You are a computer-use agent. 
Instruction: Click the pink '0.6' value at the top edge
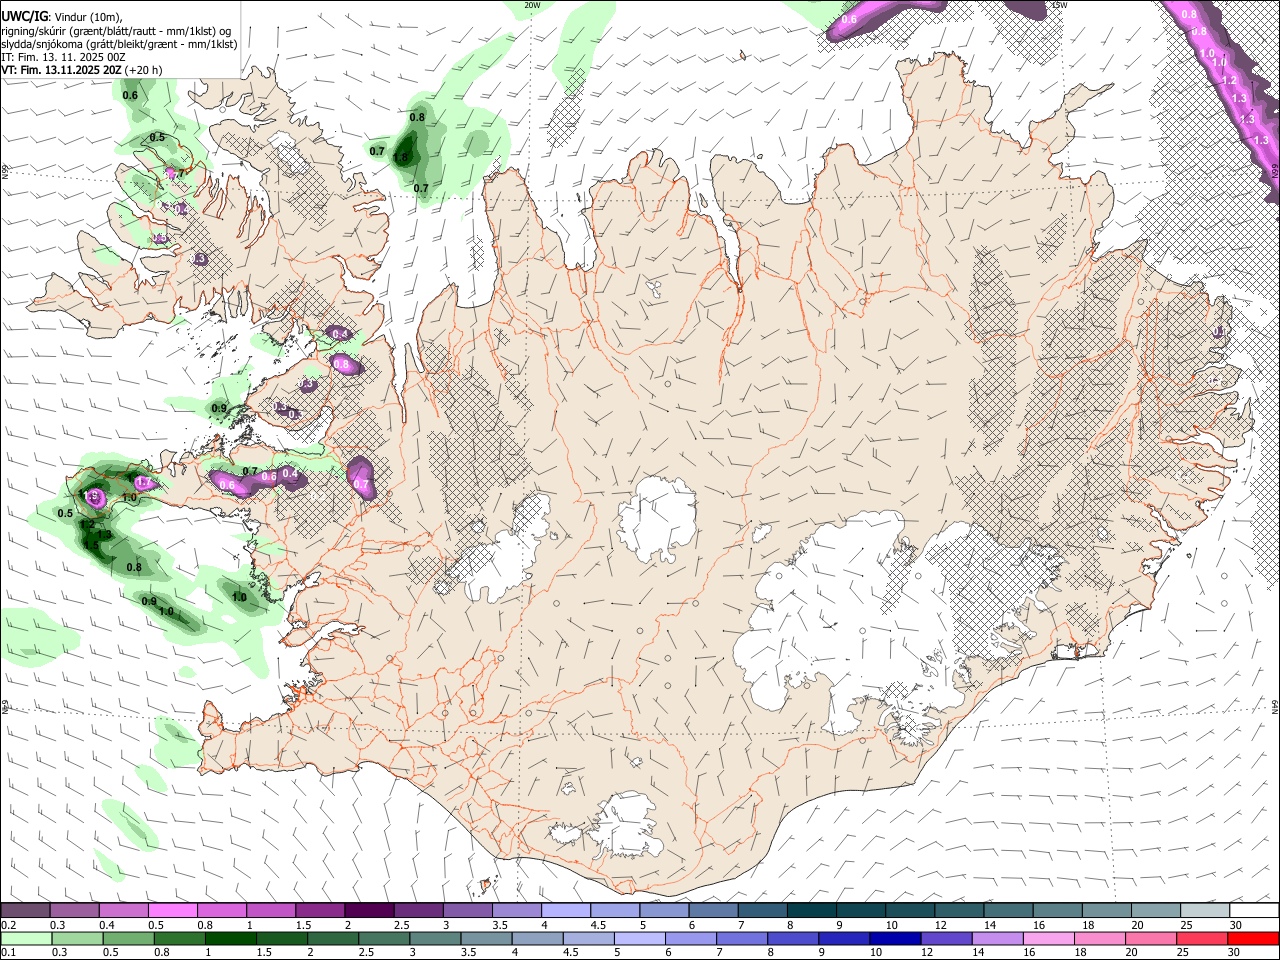pyautogui.click(x=849, y=19)
